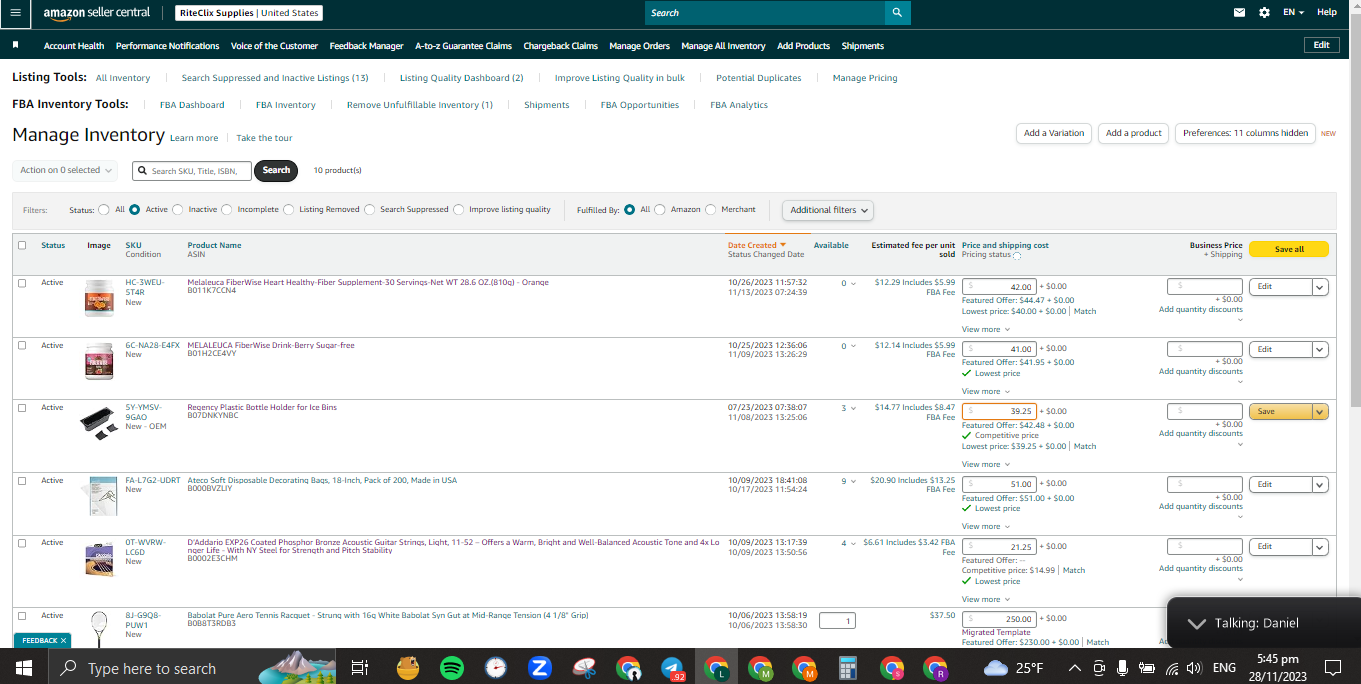
Task: Open Feedback Manager
Action: [366, 46]
